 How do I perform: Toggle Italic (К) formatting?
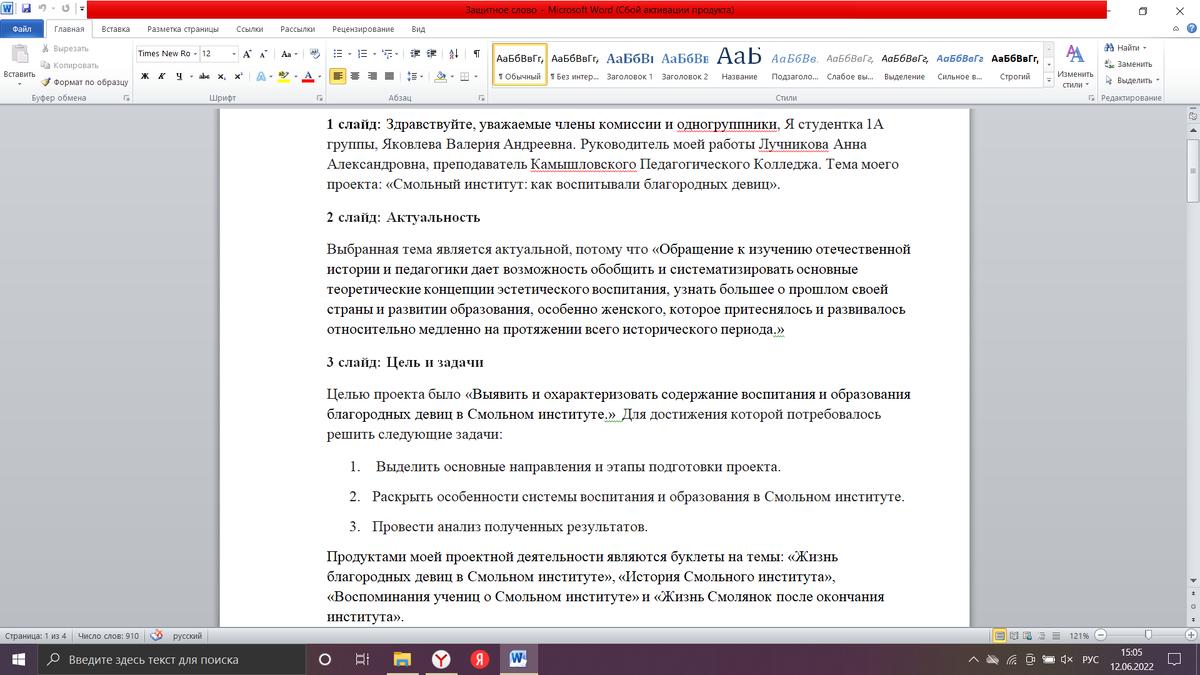tap(162, 76)
